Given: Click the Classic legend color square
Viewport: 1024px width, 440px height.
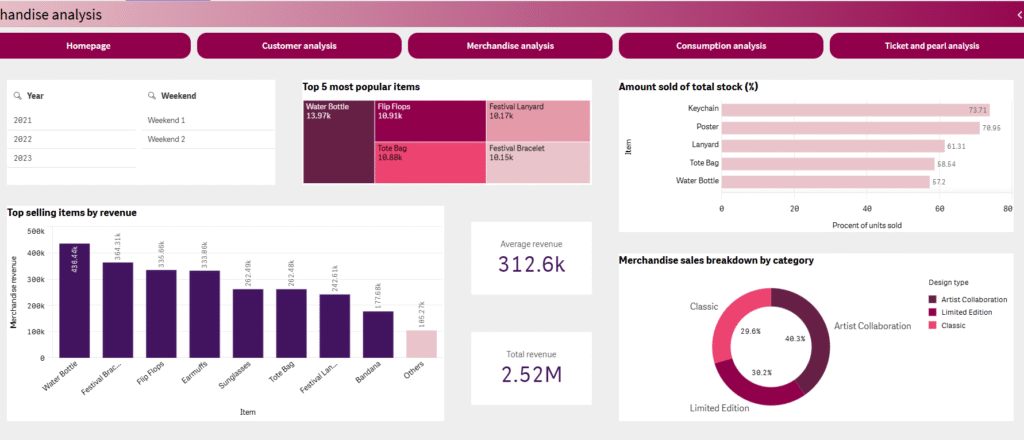Looking at the screenshot, I should [x=933, y=325].
